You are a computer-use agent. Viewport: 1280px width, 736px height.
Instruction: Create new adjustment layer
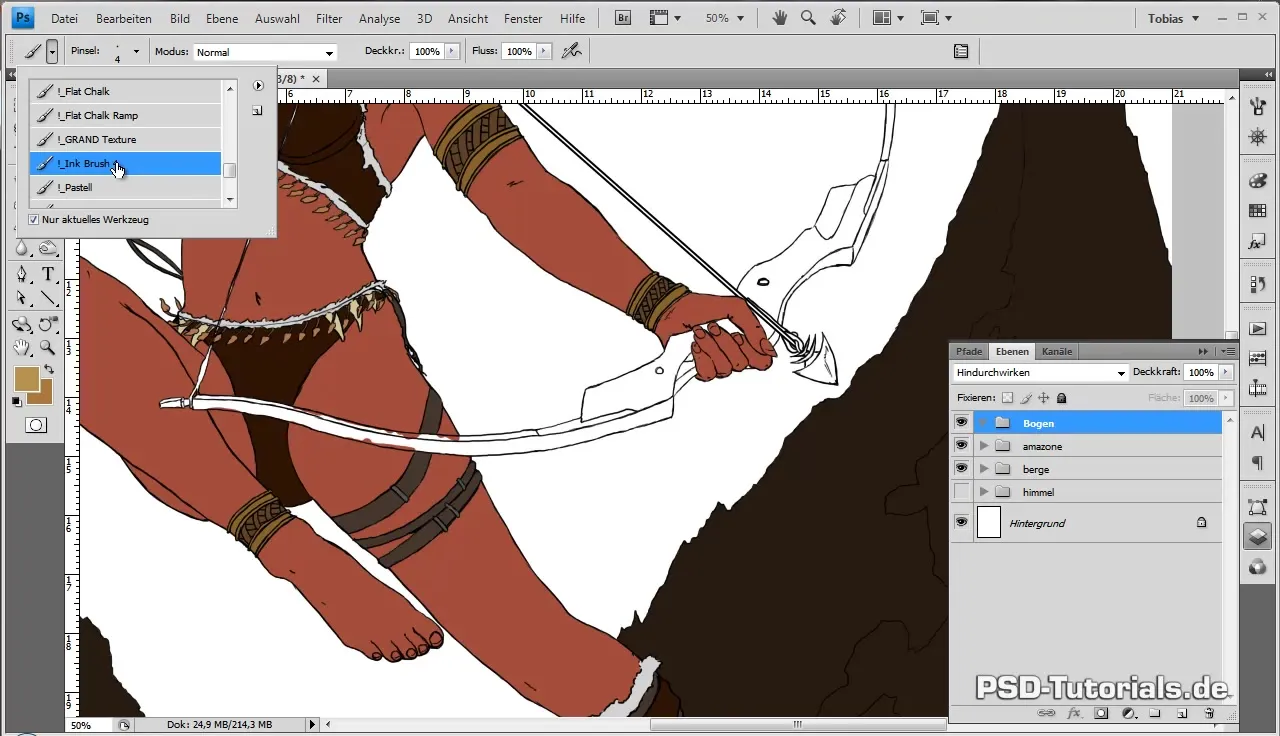pyautogui.click(x=1128, y=713)
